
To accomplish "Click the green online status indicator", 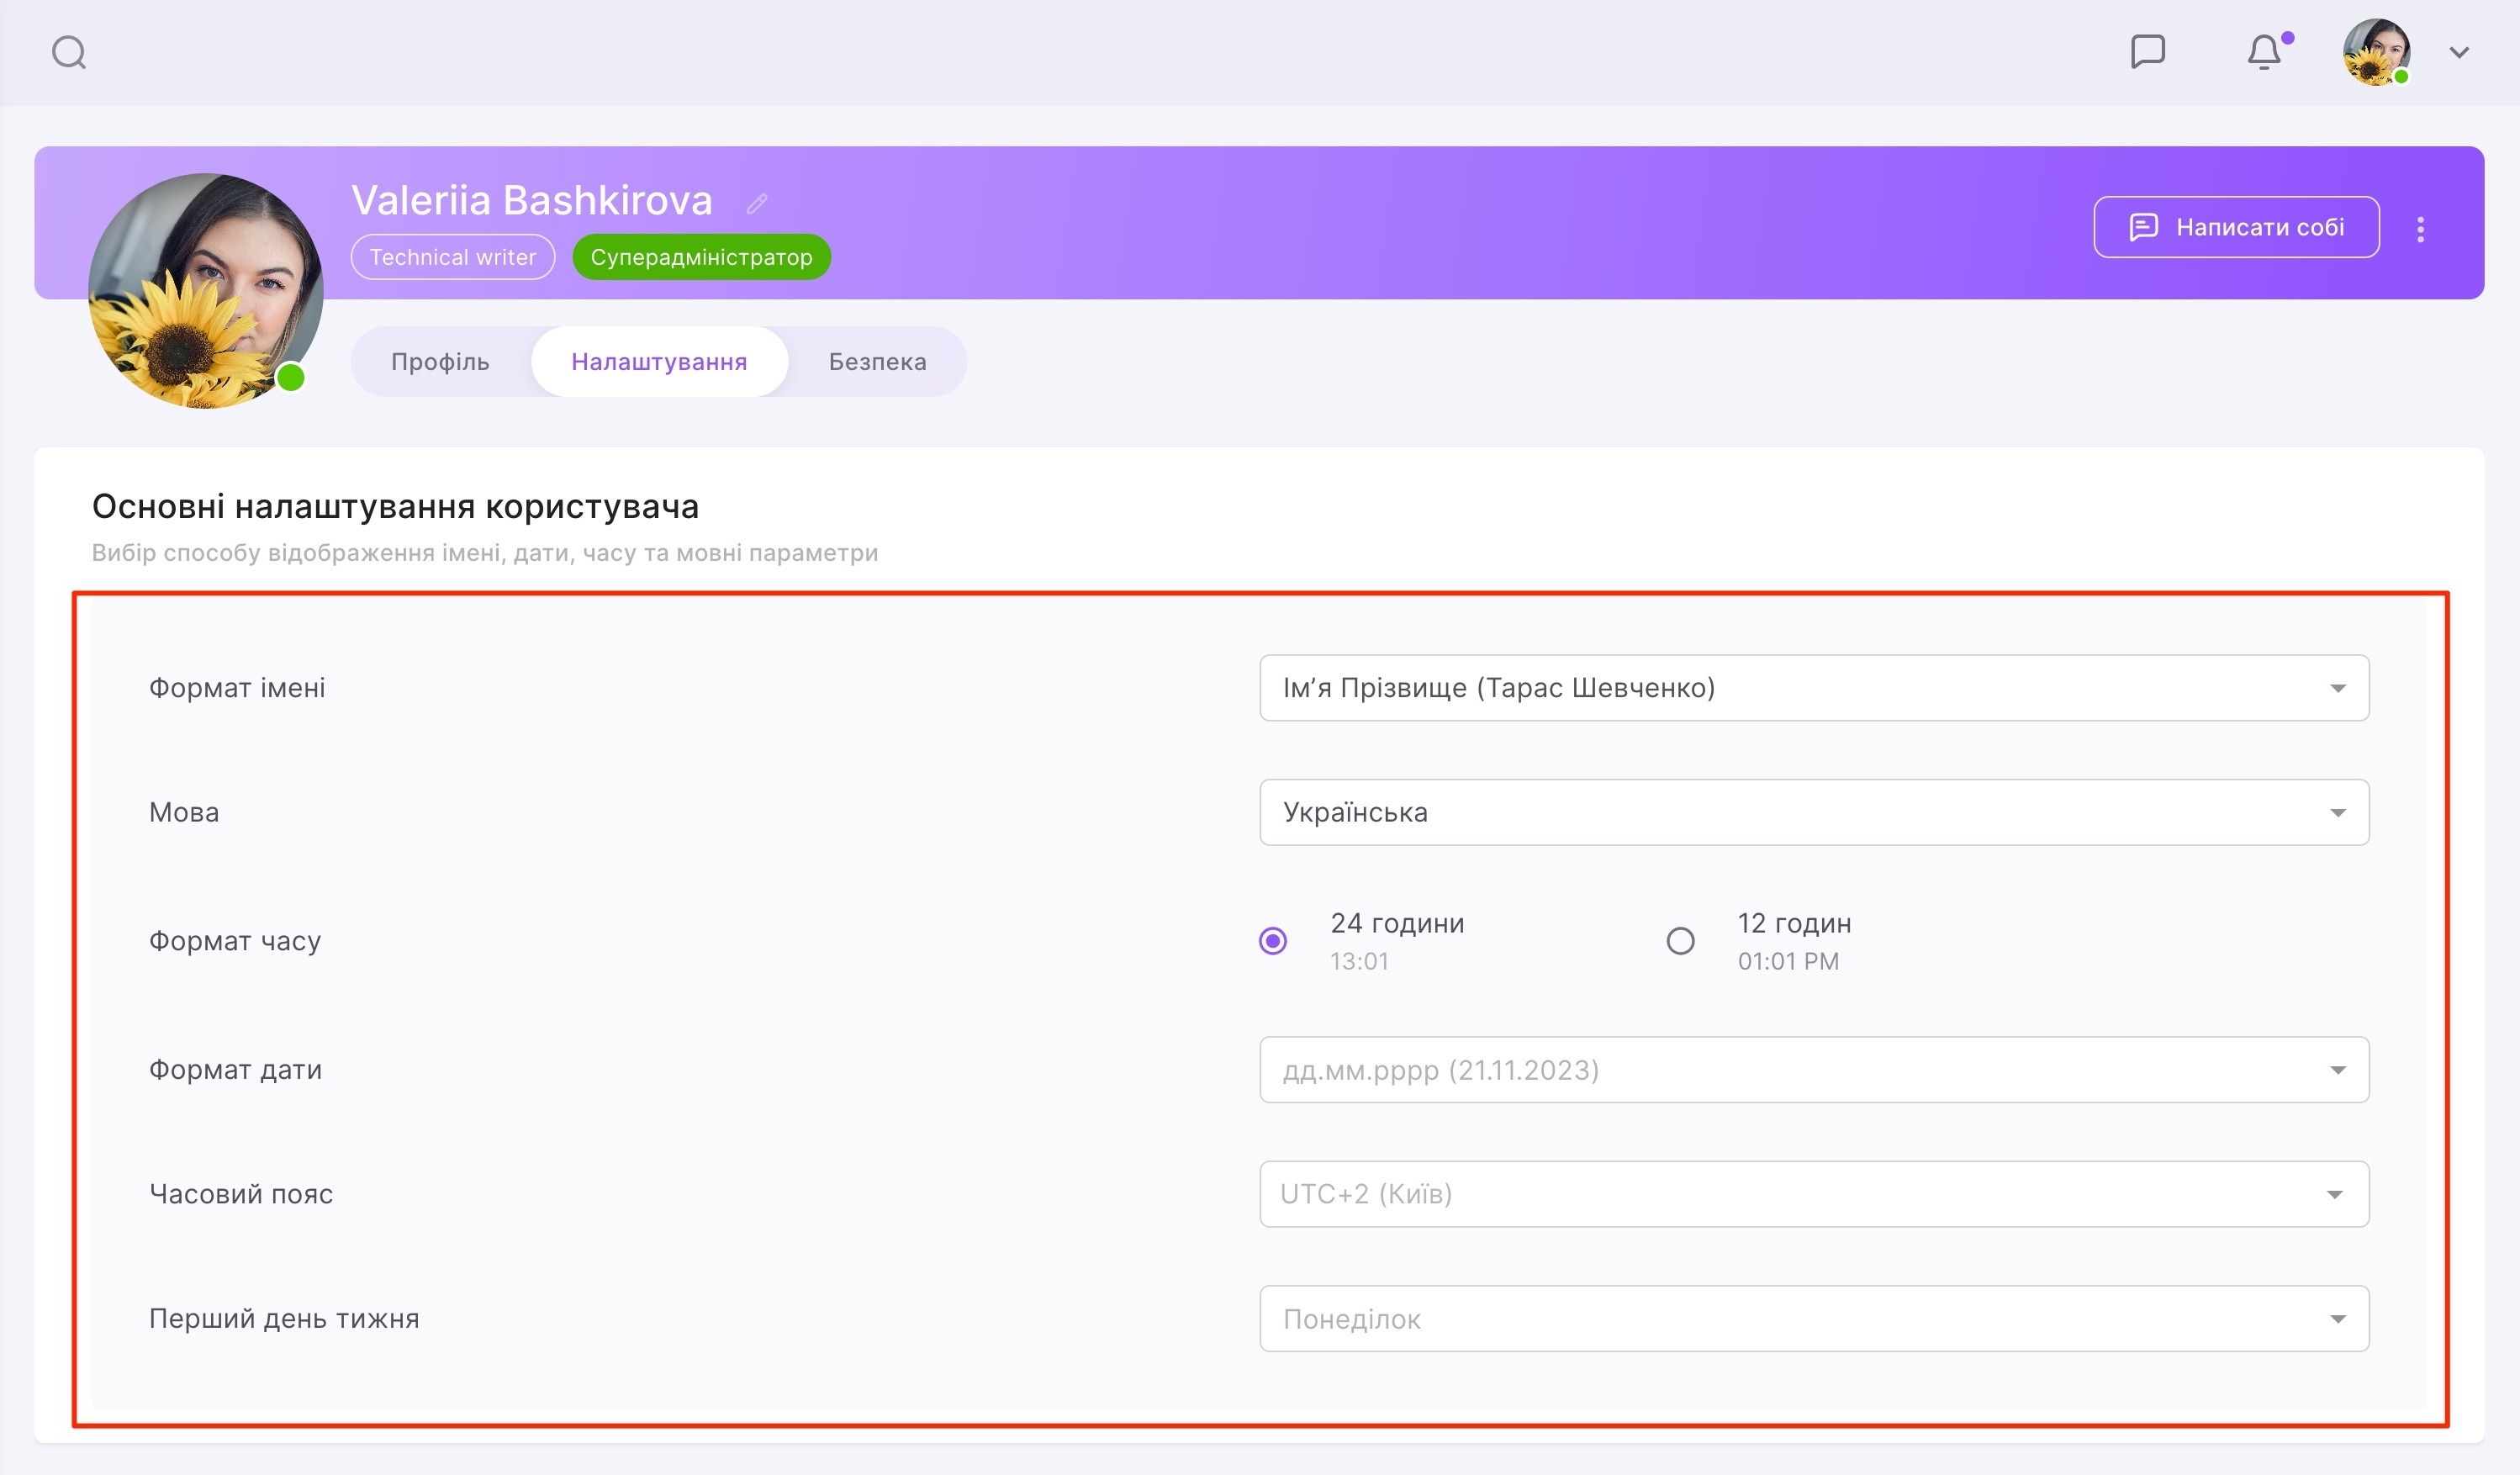I will point(290,378).
